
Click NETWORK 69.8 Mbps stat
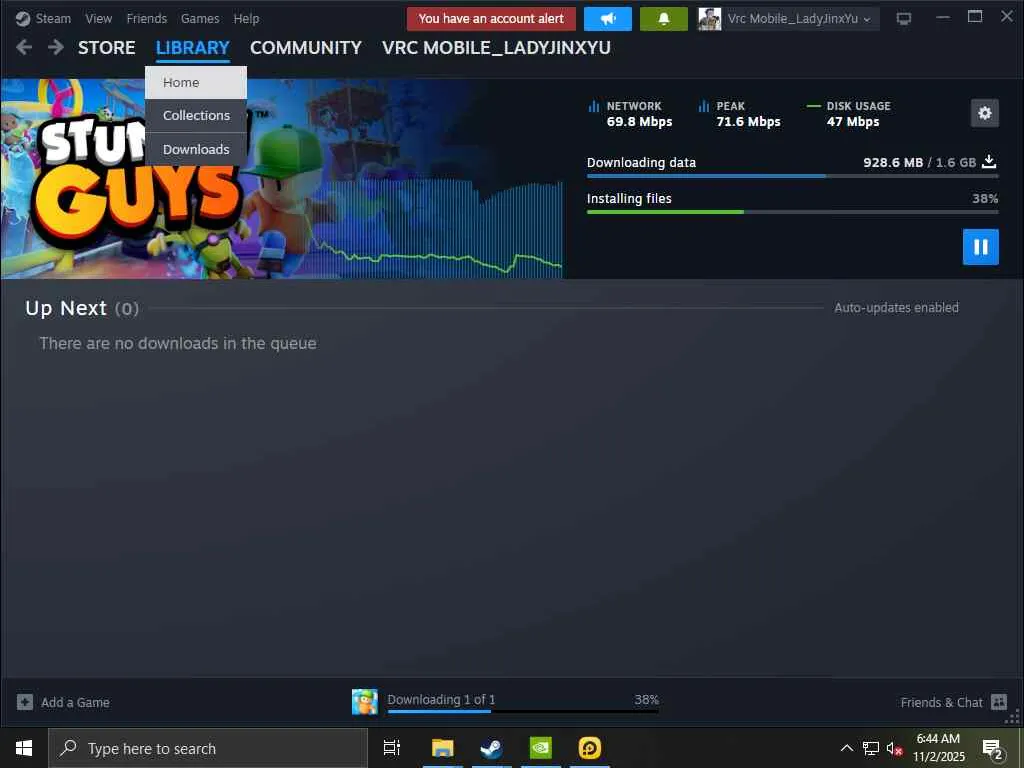(630, 114)
